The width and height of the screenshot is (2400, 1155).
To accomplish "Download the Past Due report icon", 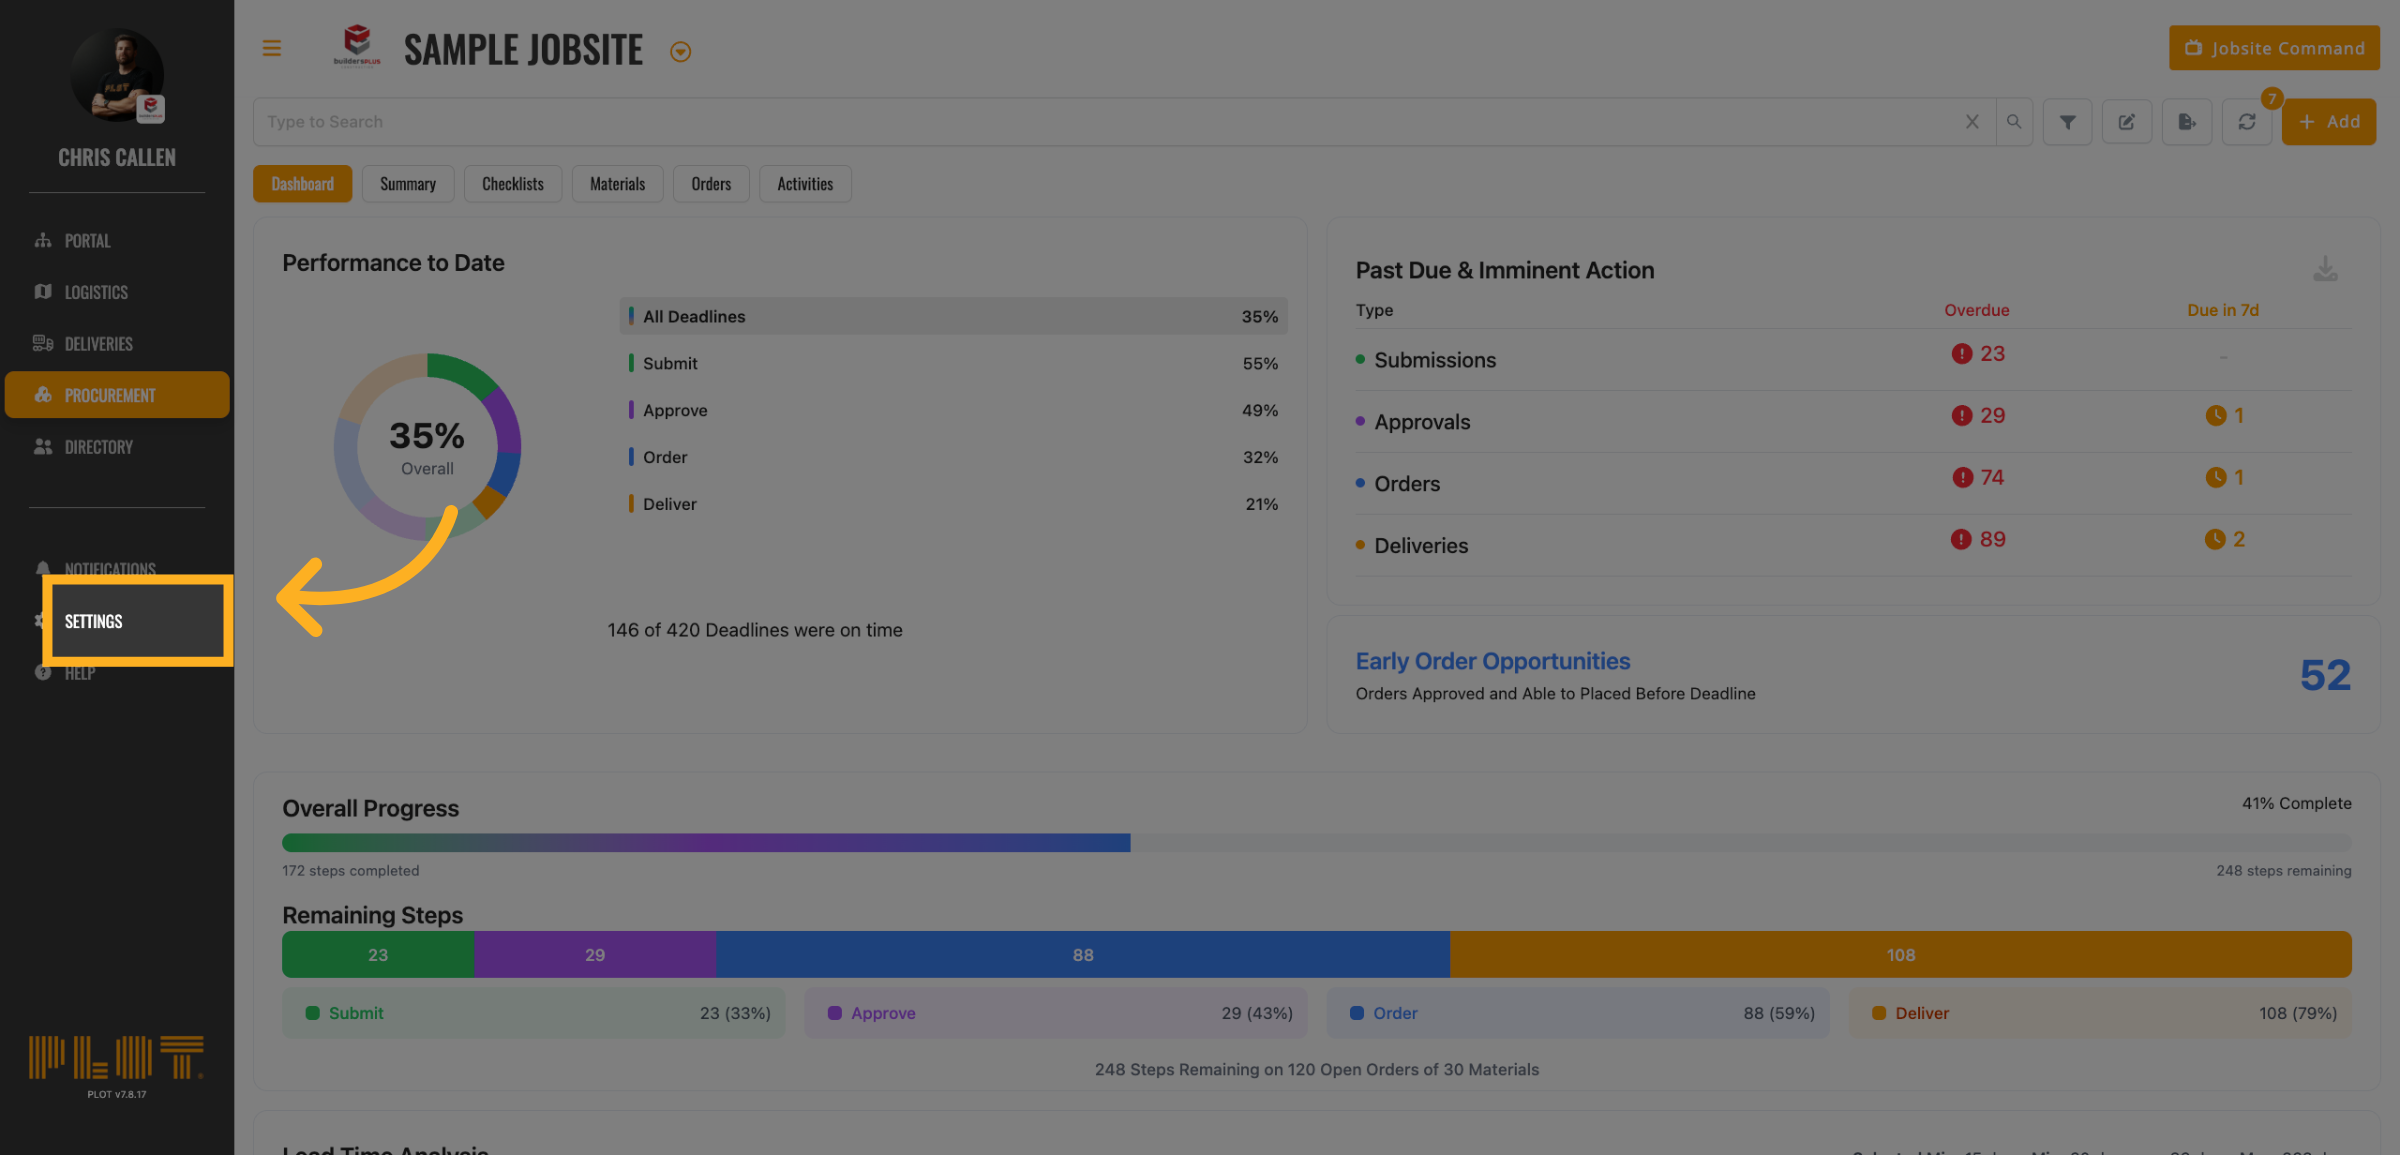I will coord(2325,269).
